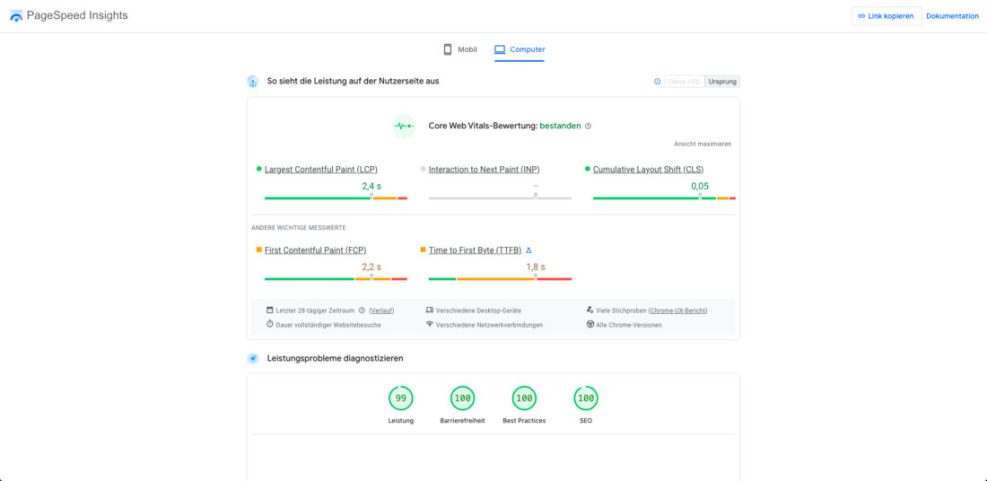Click the orange square before Time to First Byte
This screenshot has width=987, height=481.
(x=423, y=249)
